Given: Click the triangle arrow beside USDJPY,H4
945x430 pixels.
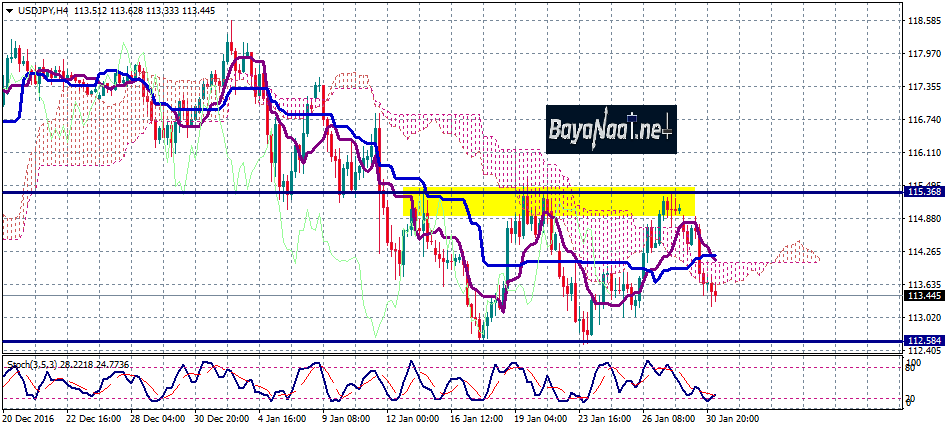Looking at the screenshot, I should [8, 10].
